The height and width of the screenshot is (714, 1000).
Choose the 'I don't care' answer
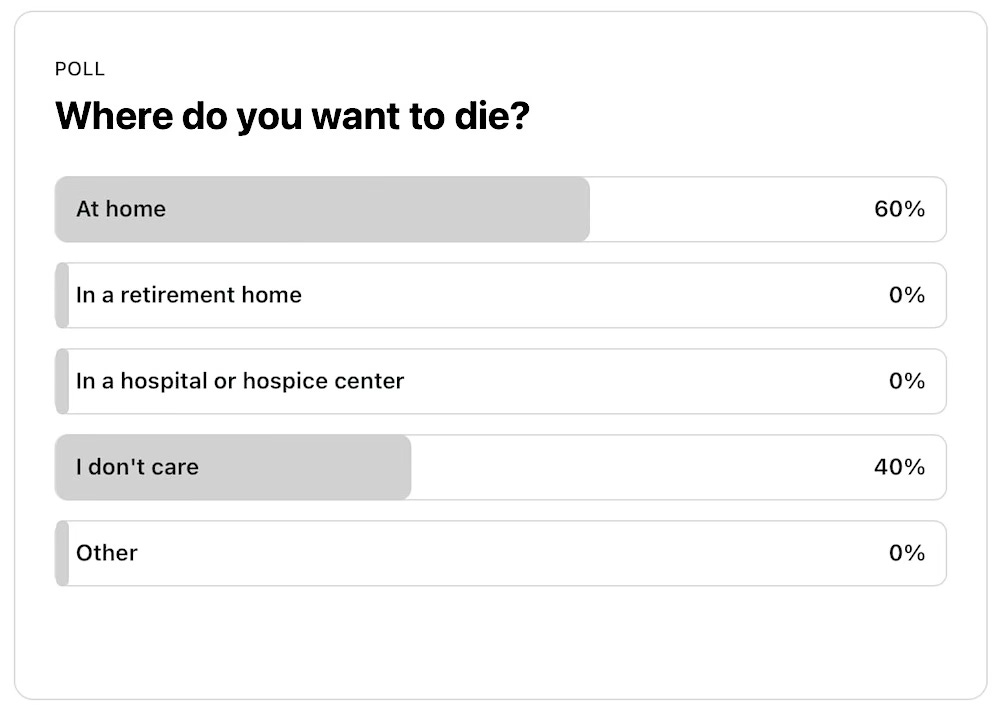click(x=500, y=467)
